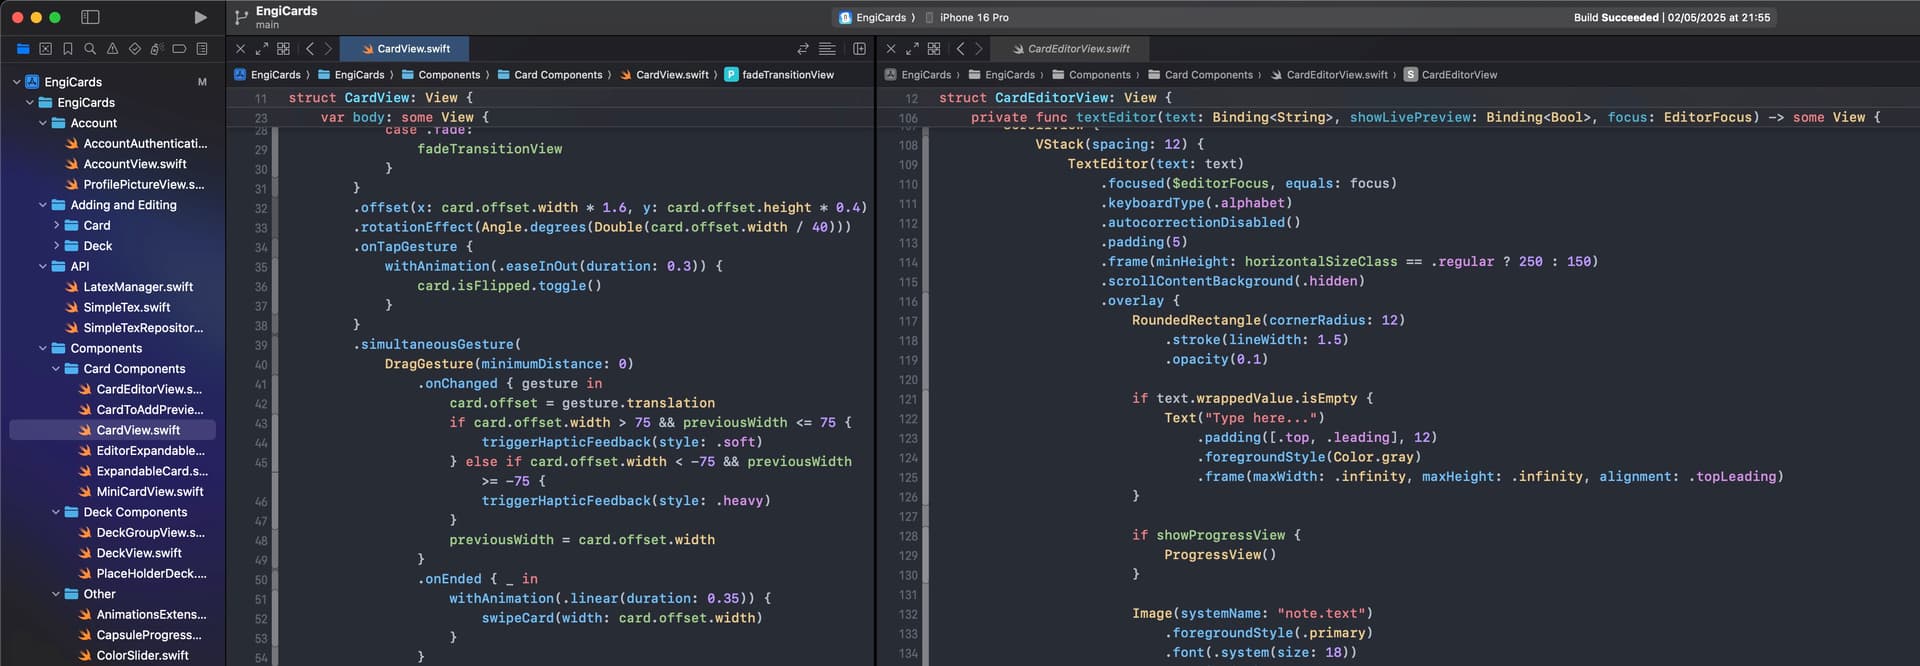Image resolution: width=1920 pixels, height=666 pixels.
Task: Add a new editor pane
Action: [x=859, y=49]
